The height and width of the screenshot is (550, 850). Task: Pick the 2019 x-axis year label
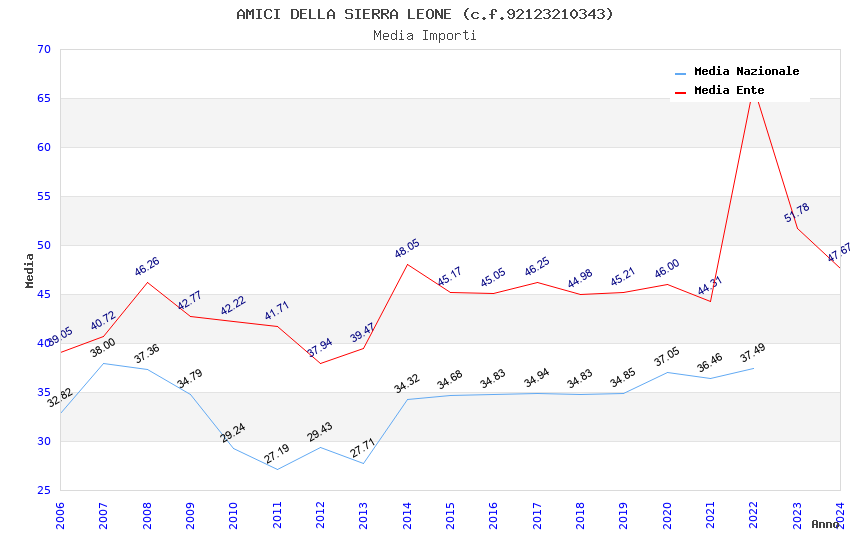(x=624, y=515)
